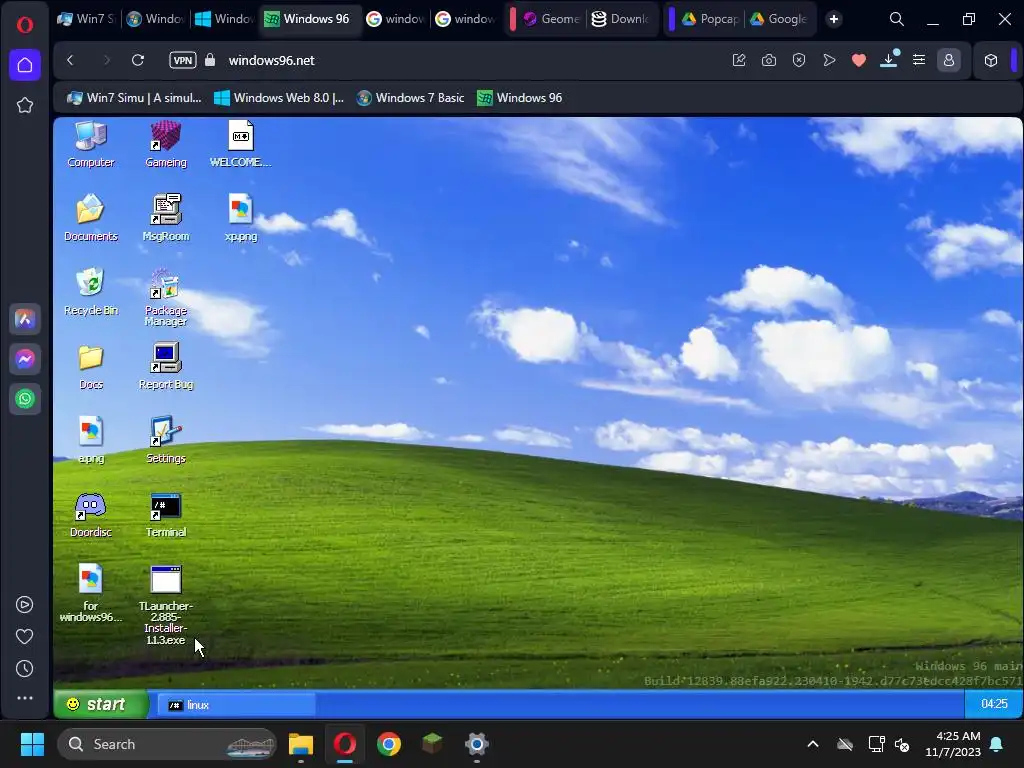Image resolution: width=1024 pixels, height=768 pixels.
Task: Click the Windows 96 start button
Action: click(101, 704)
